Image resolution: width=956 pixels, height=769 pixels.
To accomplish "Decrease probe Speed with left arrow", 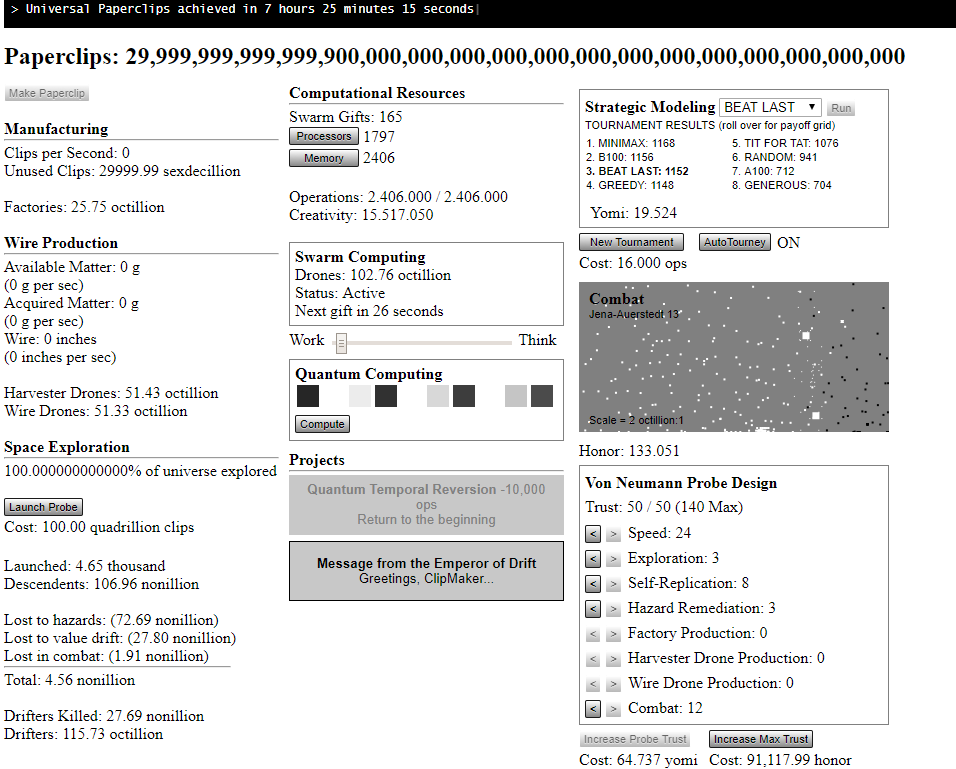I will click(593, 534).
